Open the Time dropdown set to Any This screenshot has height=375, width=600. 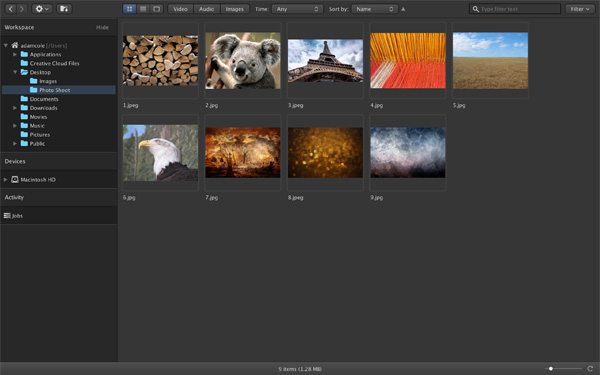(x=297, y=9)
